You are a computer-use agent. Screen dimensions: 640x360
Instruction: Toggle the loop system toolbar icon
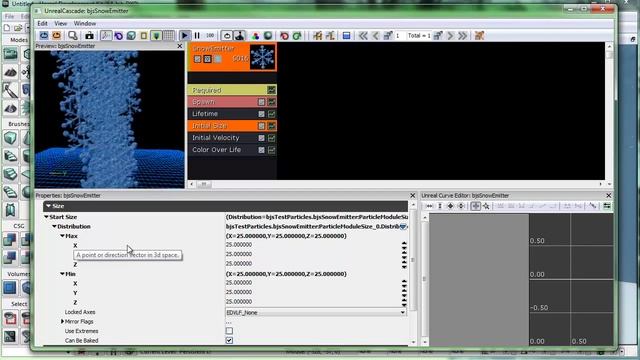click(227, 36)
